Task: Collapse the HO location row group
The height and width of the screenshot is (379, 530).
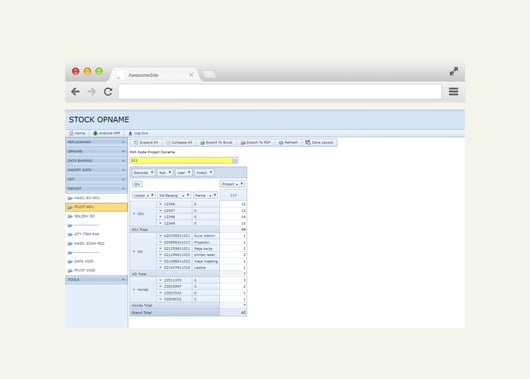Action: 134,252
